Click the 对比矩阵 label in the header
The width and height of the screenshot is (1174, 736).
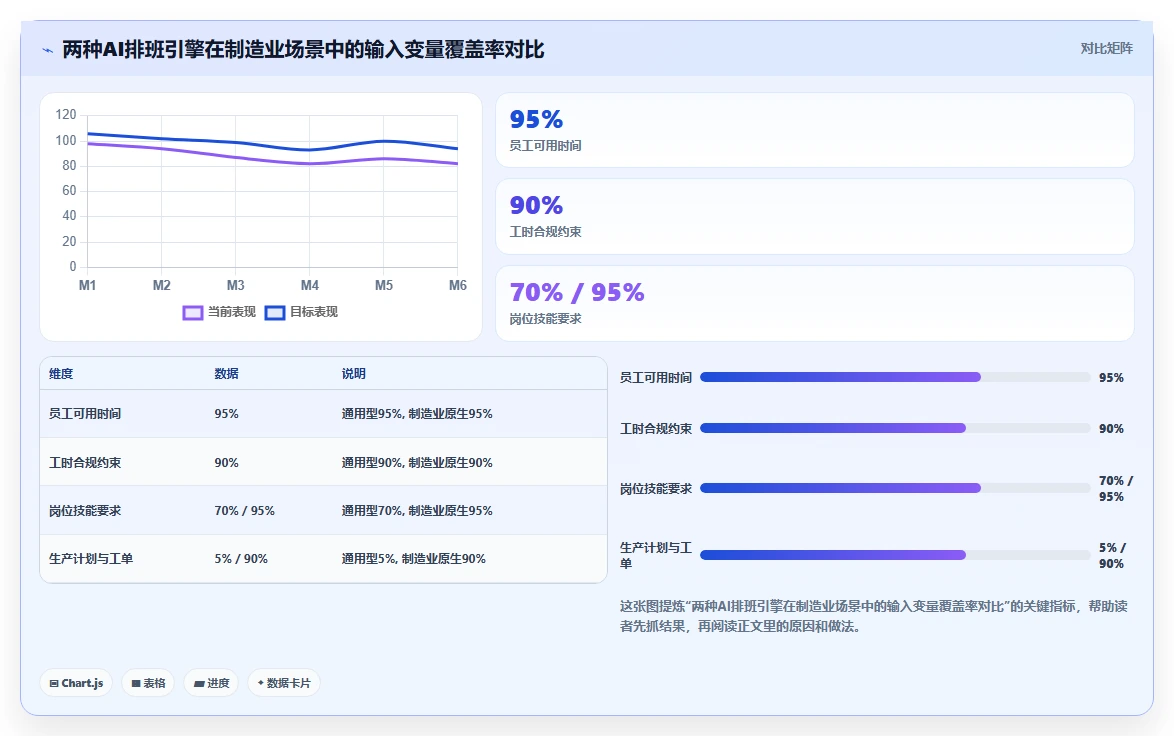(1106, 49)
